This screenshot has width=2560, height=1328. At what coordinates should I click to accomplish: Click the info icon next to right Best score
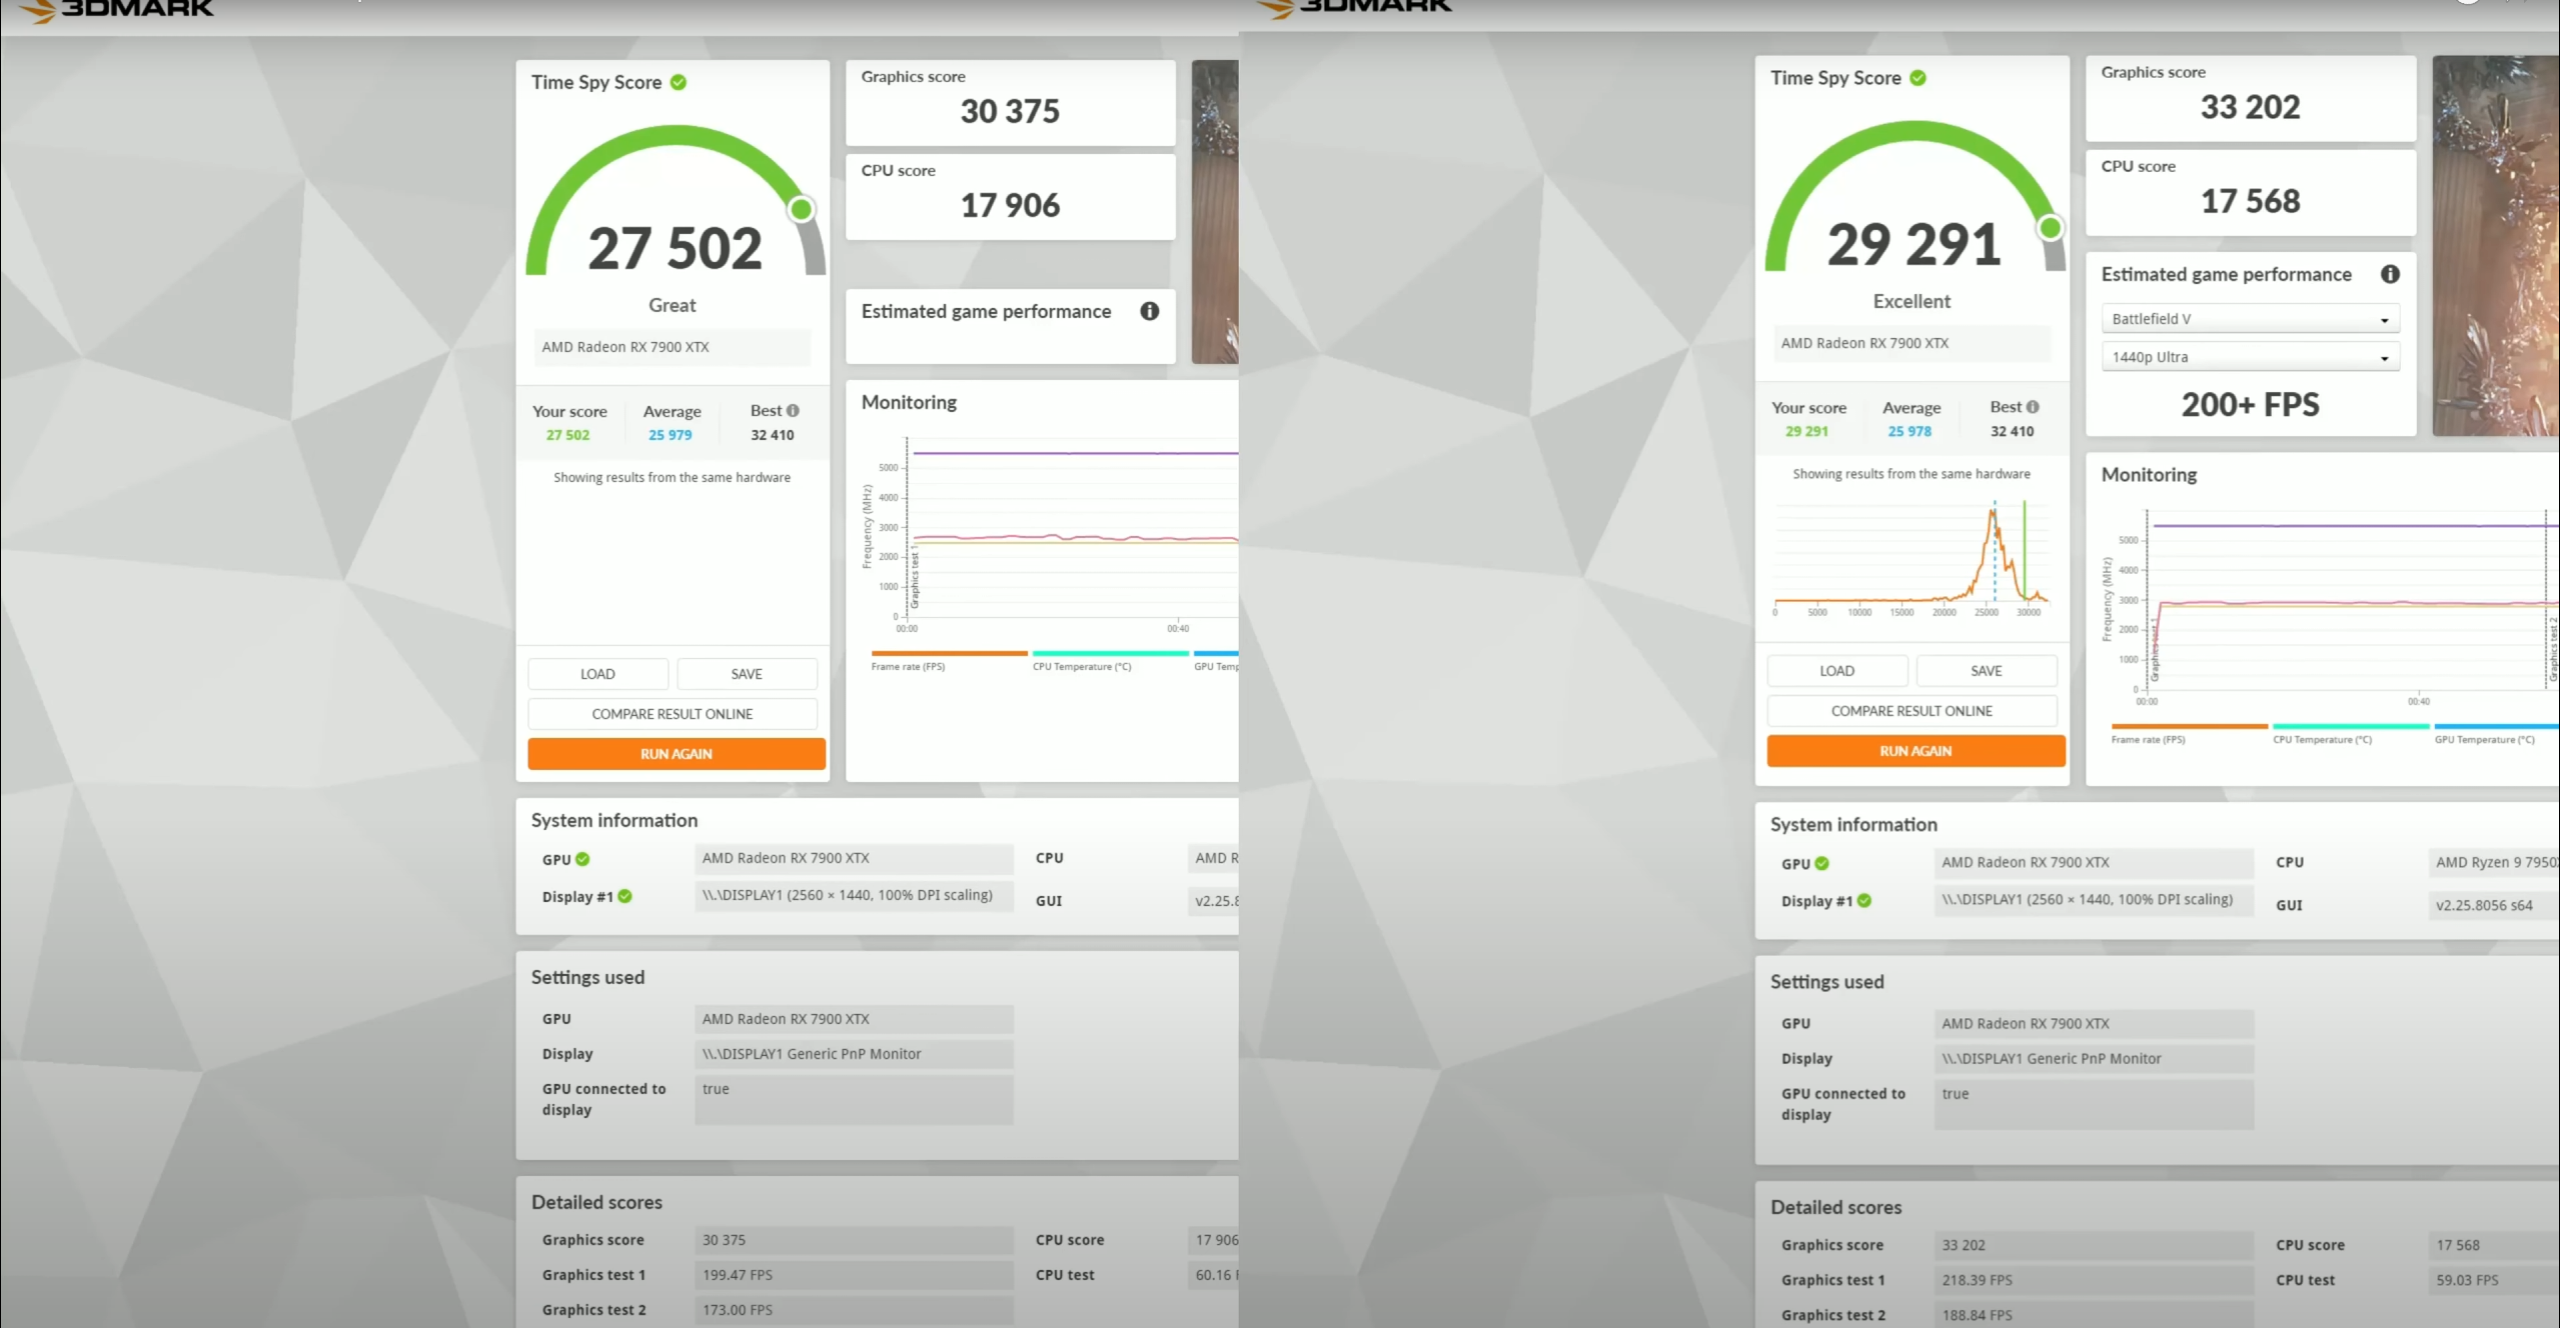pos(2032,407)
